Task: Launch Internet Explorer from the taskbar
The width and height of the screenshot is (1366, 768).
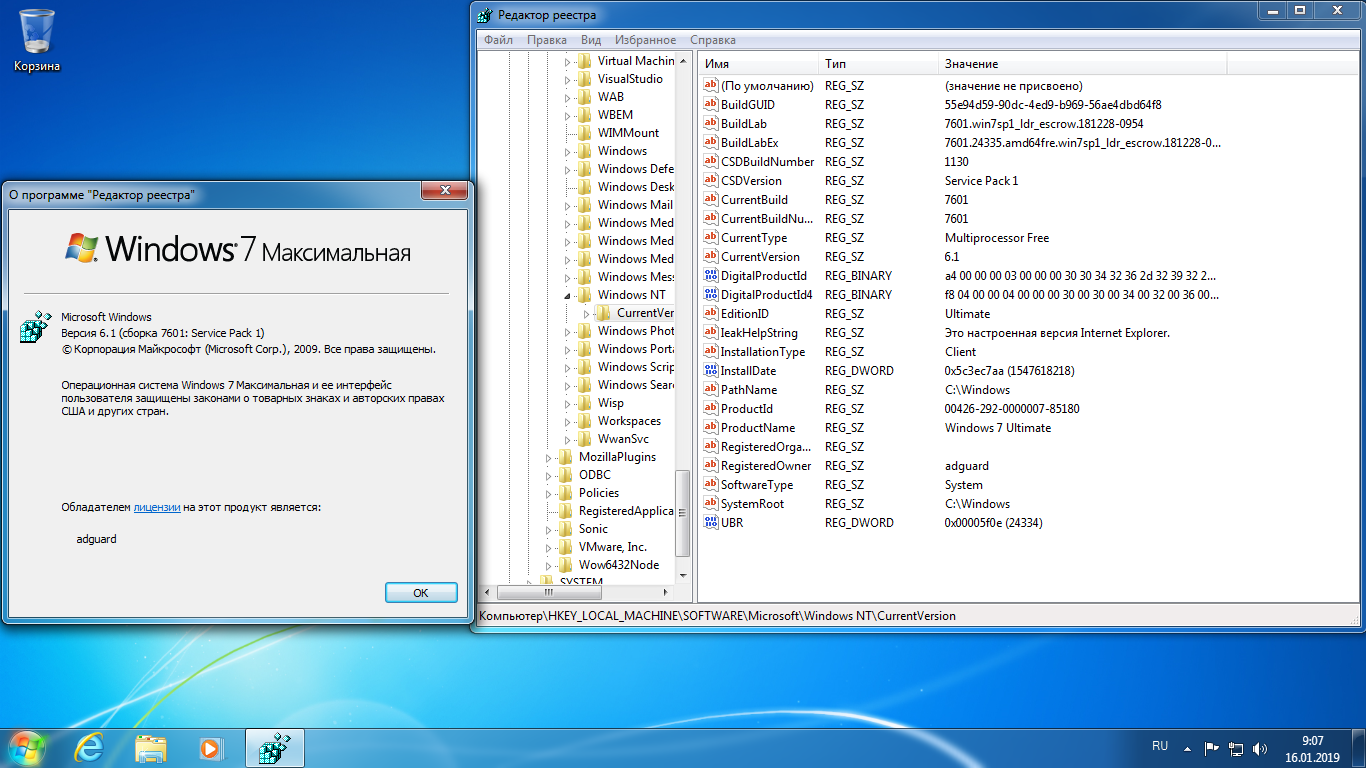Action: (x=90, y=748)
